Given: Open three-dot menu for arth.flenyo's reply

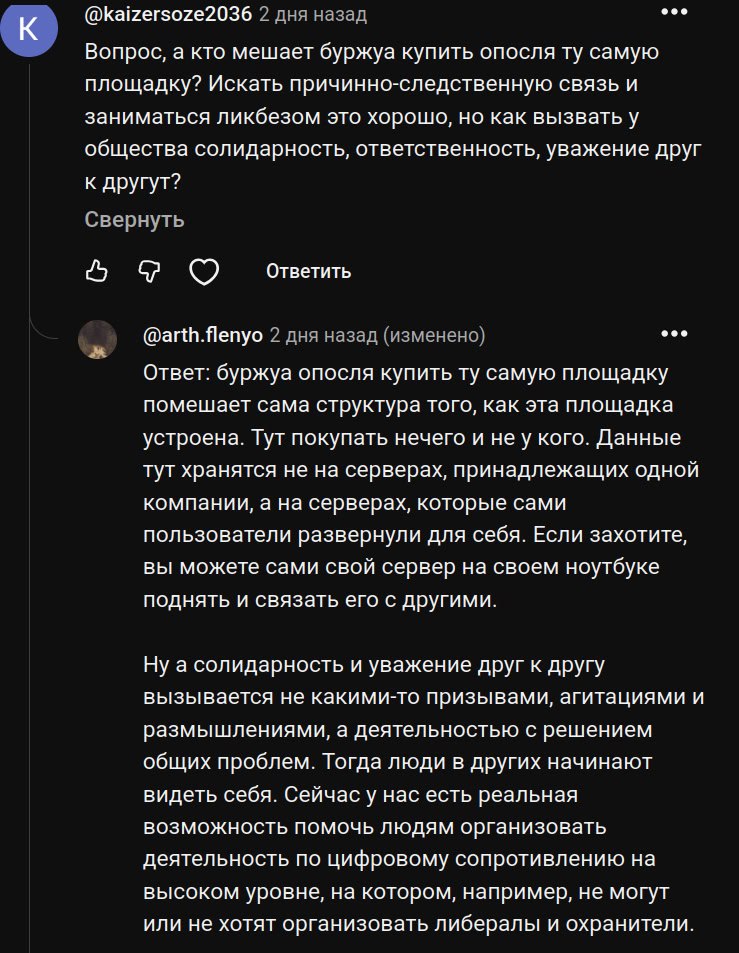Looking at the screenshot, I should [675, 333].
